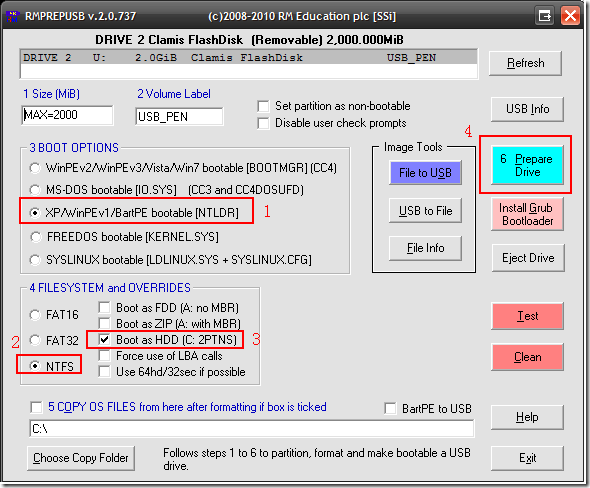Click the cyan Prepare Drive button
The width and height of the screenshot is (590, 488).
point(527,165)
